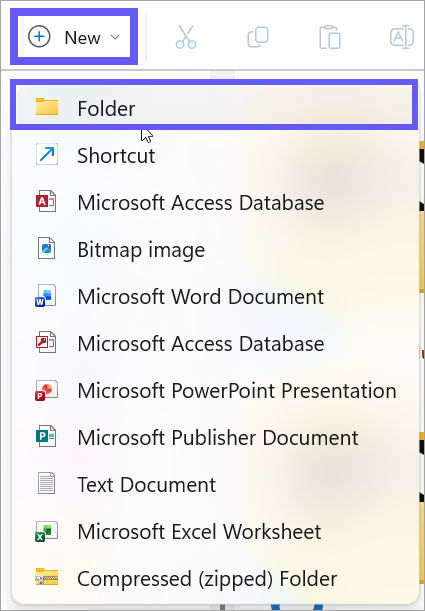Create a Microsoft Publisher Document
425x611 pixels.
(214, 437)
